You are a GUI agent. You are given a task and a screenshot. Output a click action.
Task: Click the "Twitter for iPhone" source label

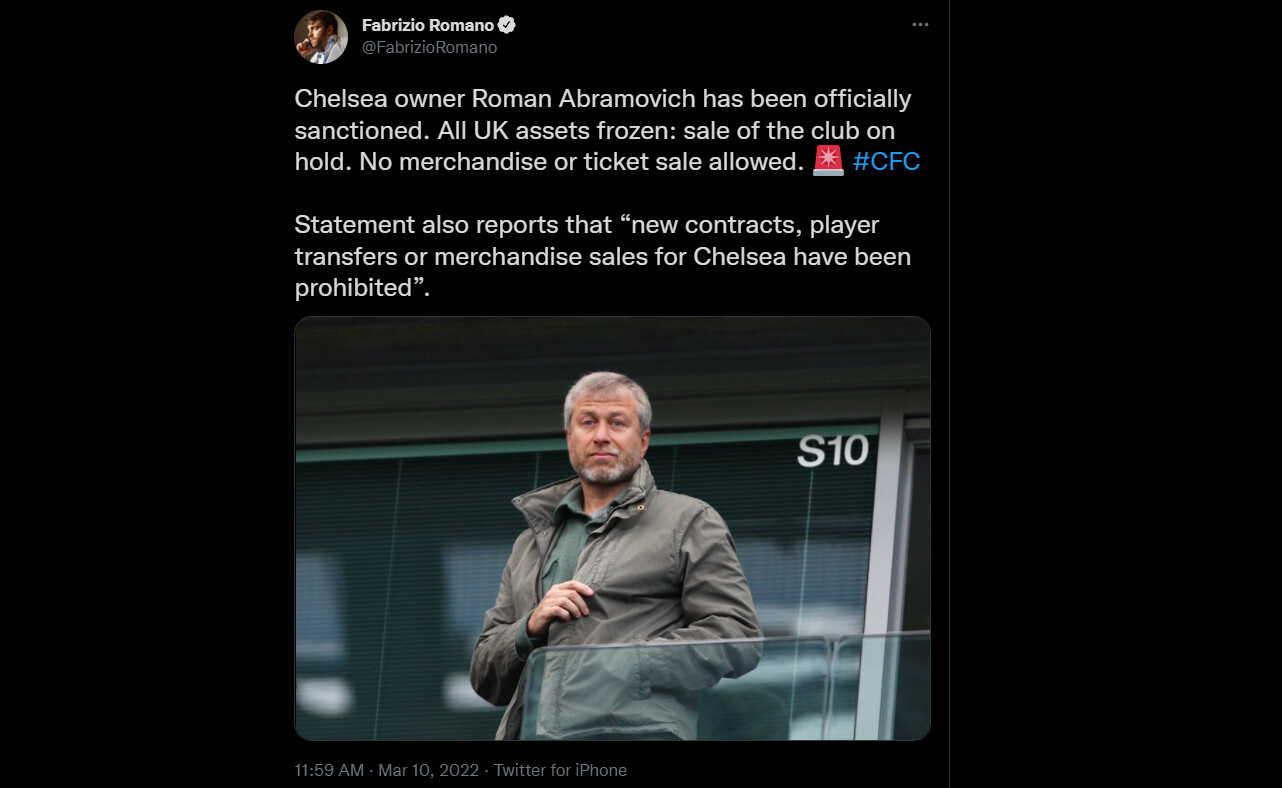pyautogui.click(x=560, y=770)
